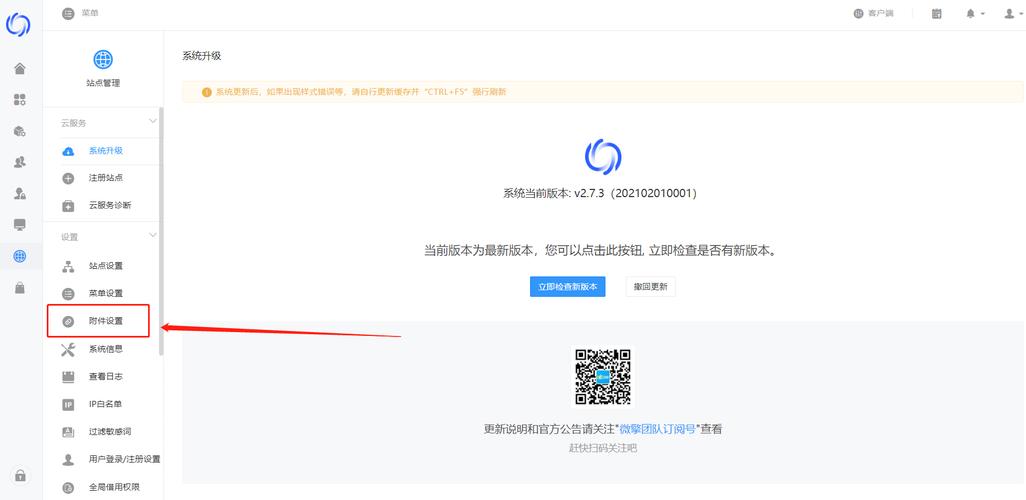Click the blue swirl logo at top-left
The height and width of the screenshot is (500, 1026).
coord(18,25)
